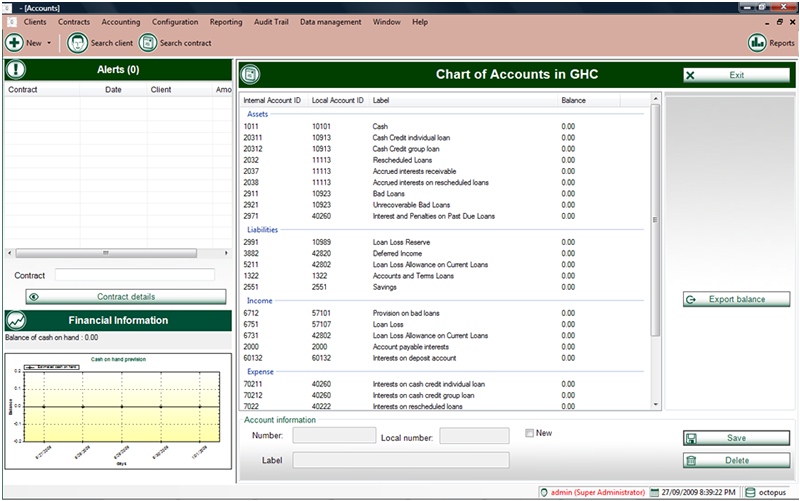Click the Contract details button
Image resolution: width=800 pixels, height=501 pixels.
pyautogui.click(x=125, y=297)
